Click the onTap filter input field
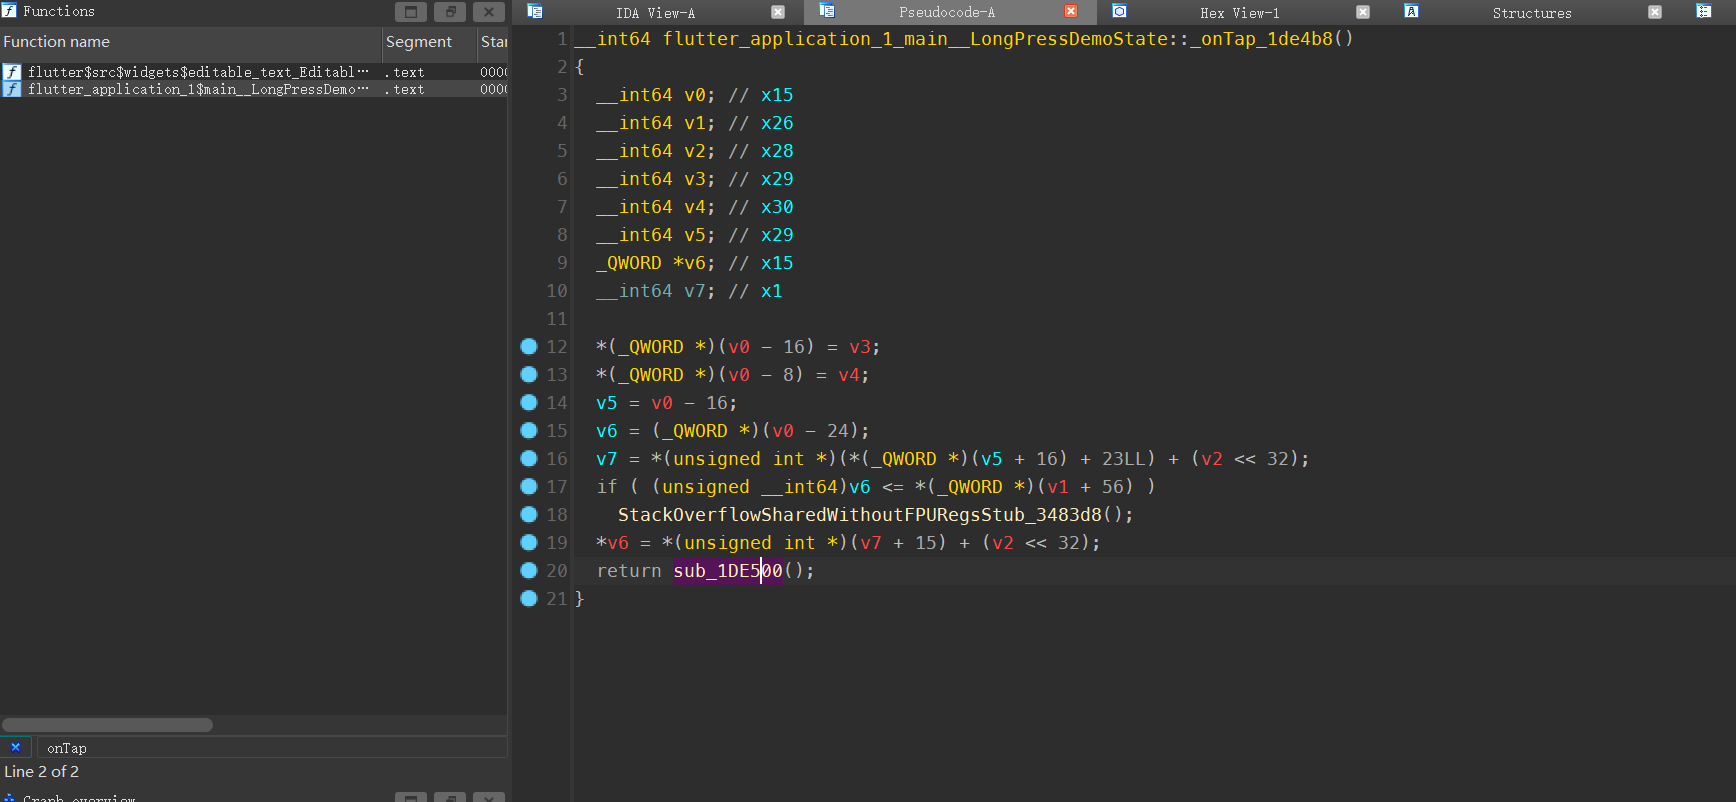The width and height of the screenshot is (1736, 802). pyautogui.click(x=271, y=748)
